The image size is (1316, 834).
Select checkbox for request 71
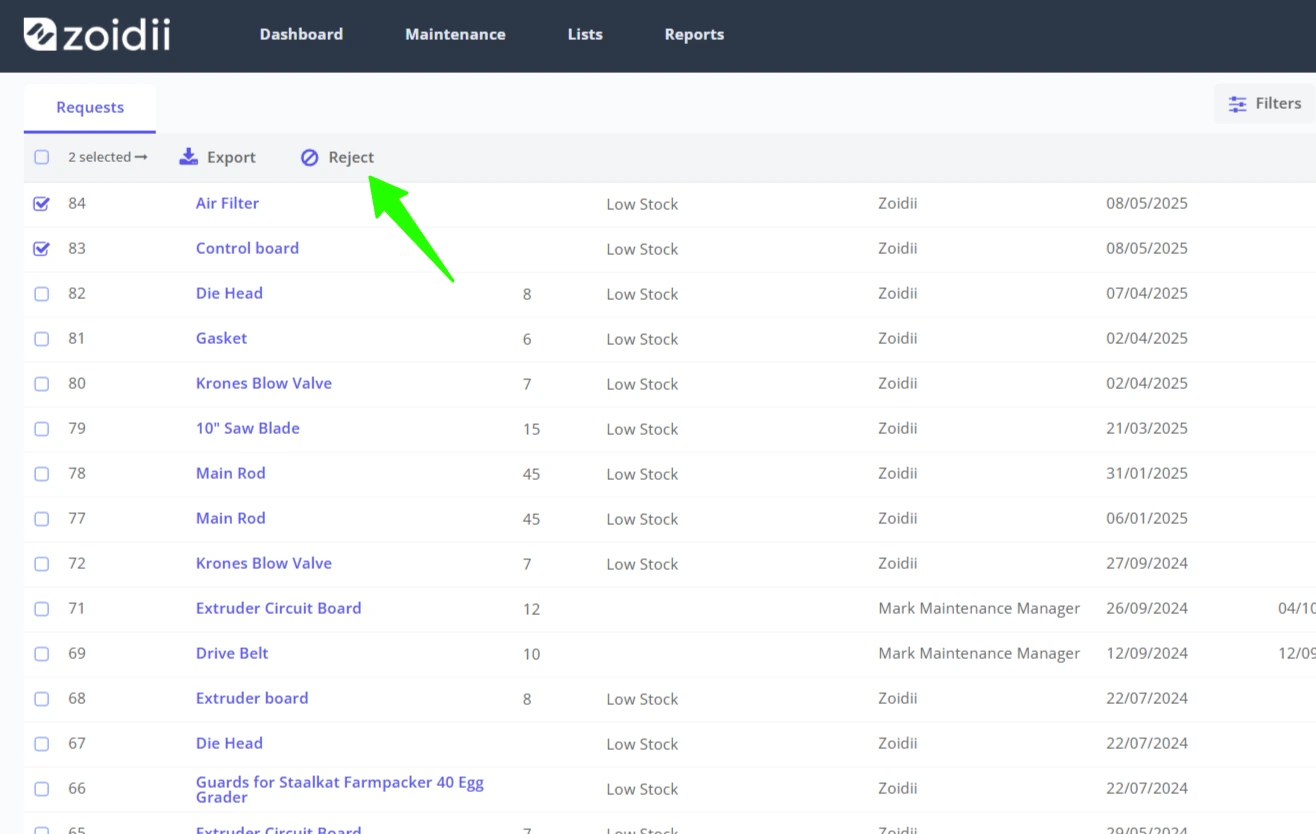[x=41, y=609]
